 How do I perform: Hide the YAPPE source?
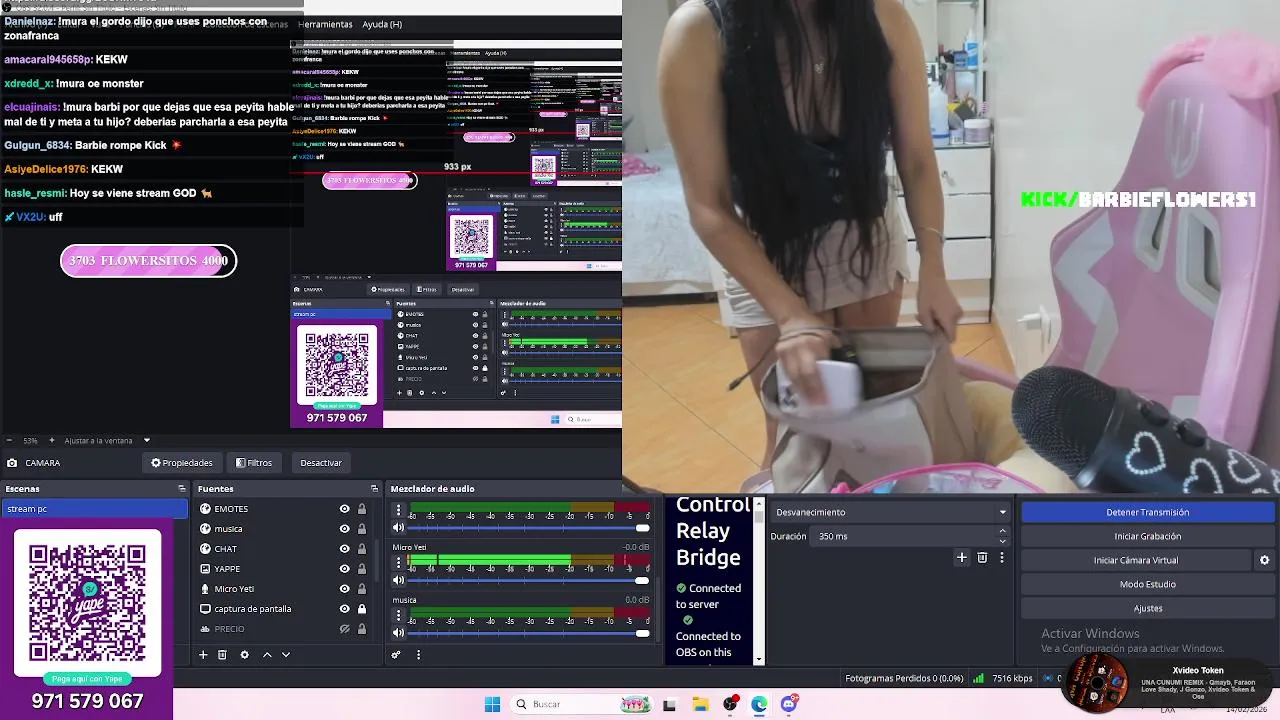tap(344, 569)
